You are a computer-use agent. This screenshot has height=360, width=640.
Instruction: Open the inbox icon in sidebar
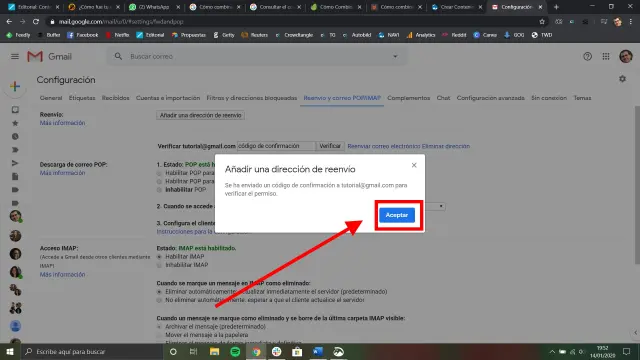point(15,110)
